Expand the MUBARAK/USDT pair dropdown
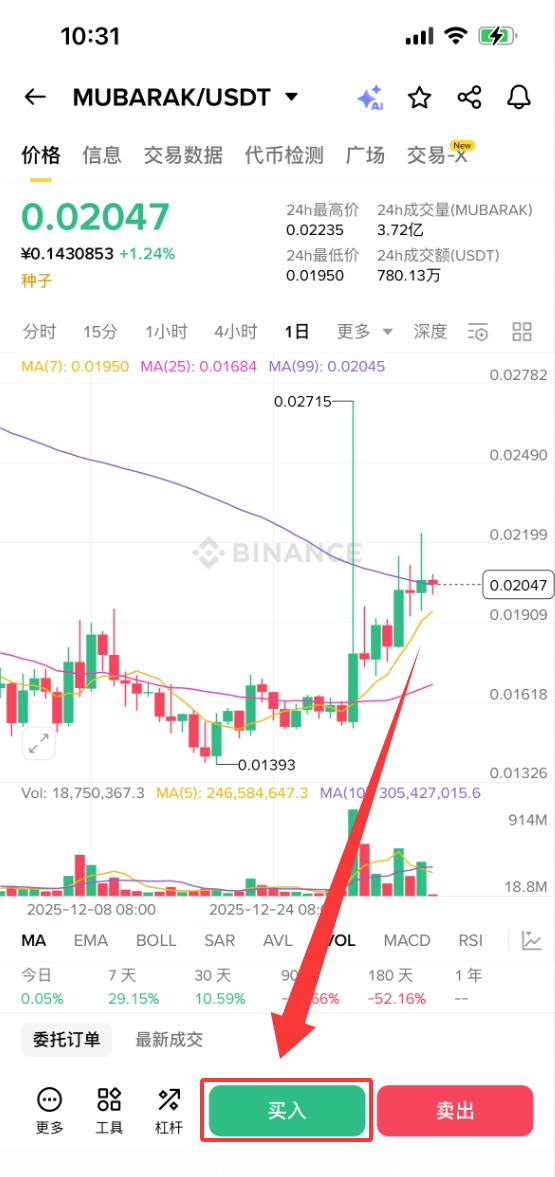The image size is (555, 1177). click(x=291, y=97)
